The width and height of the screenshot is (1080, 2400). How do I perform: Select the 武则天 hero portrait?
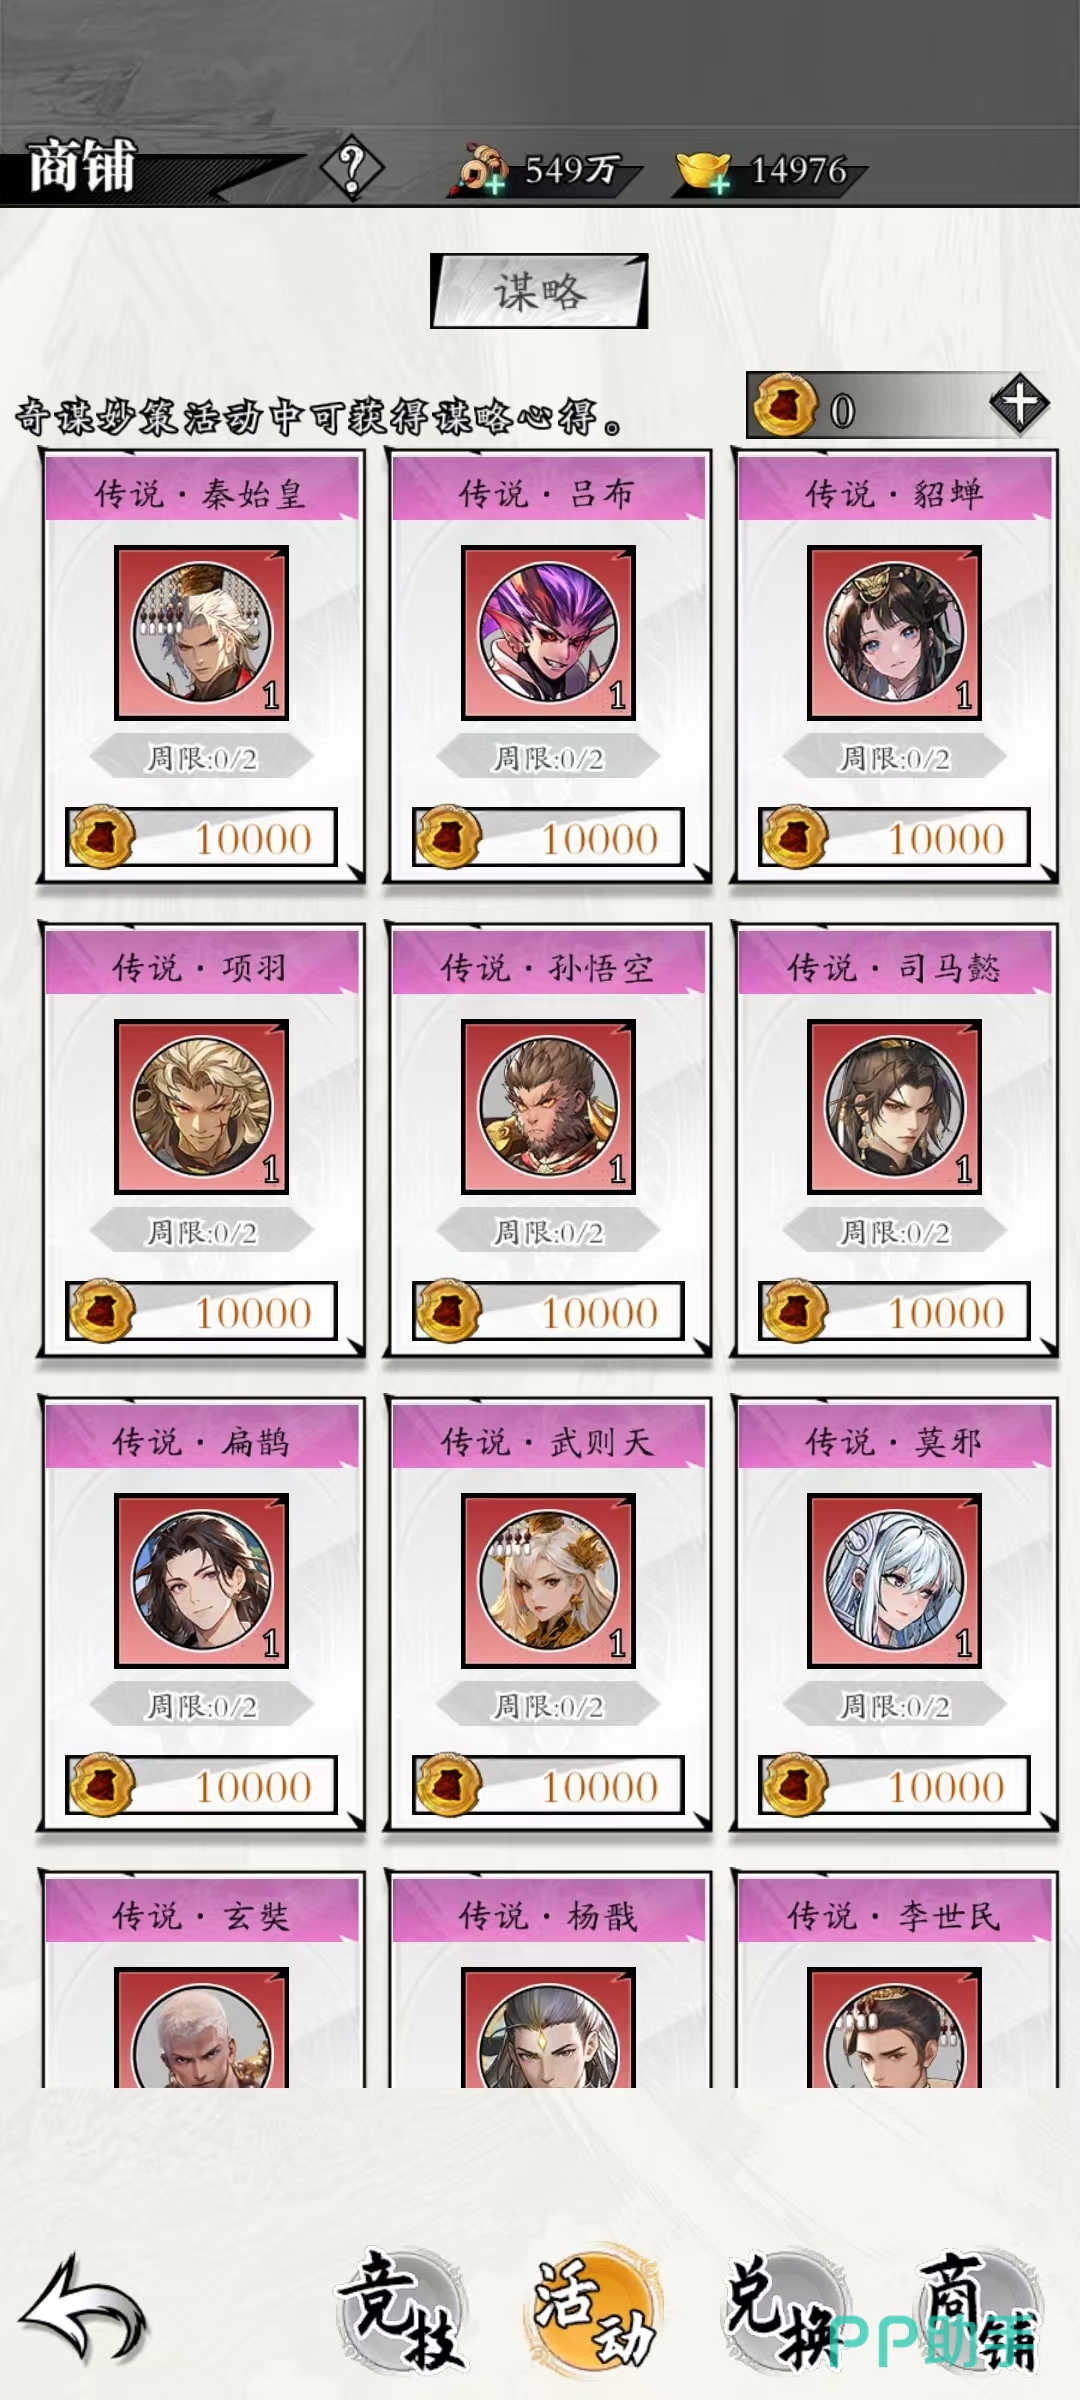548,1580
